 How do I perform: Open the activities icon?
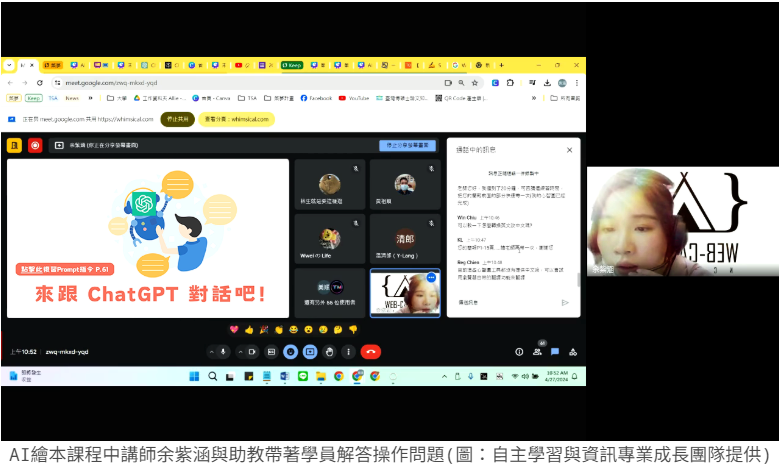[x=573, y=352]
